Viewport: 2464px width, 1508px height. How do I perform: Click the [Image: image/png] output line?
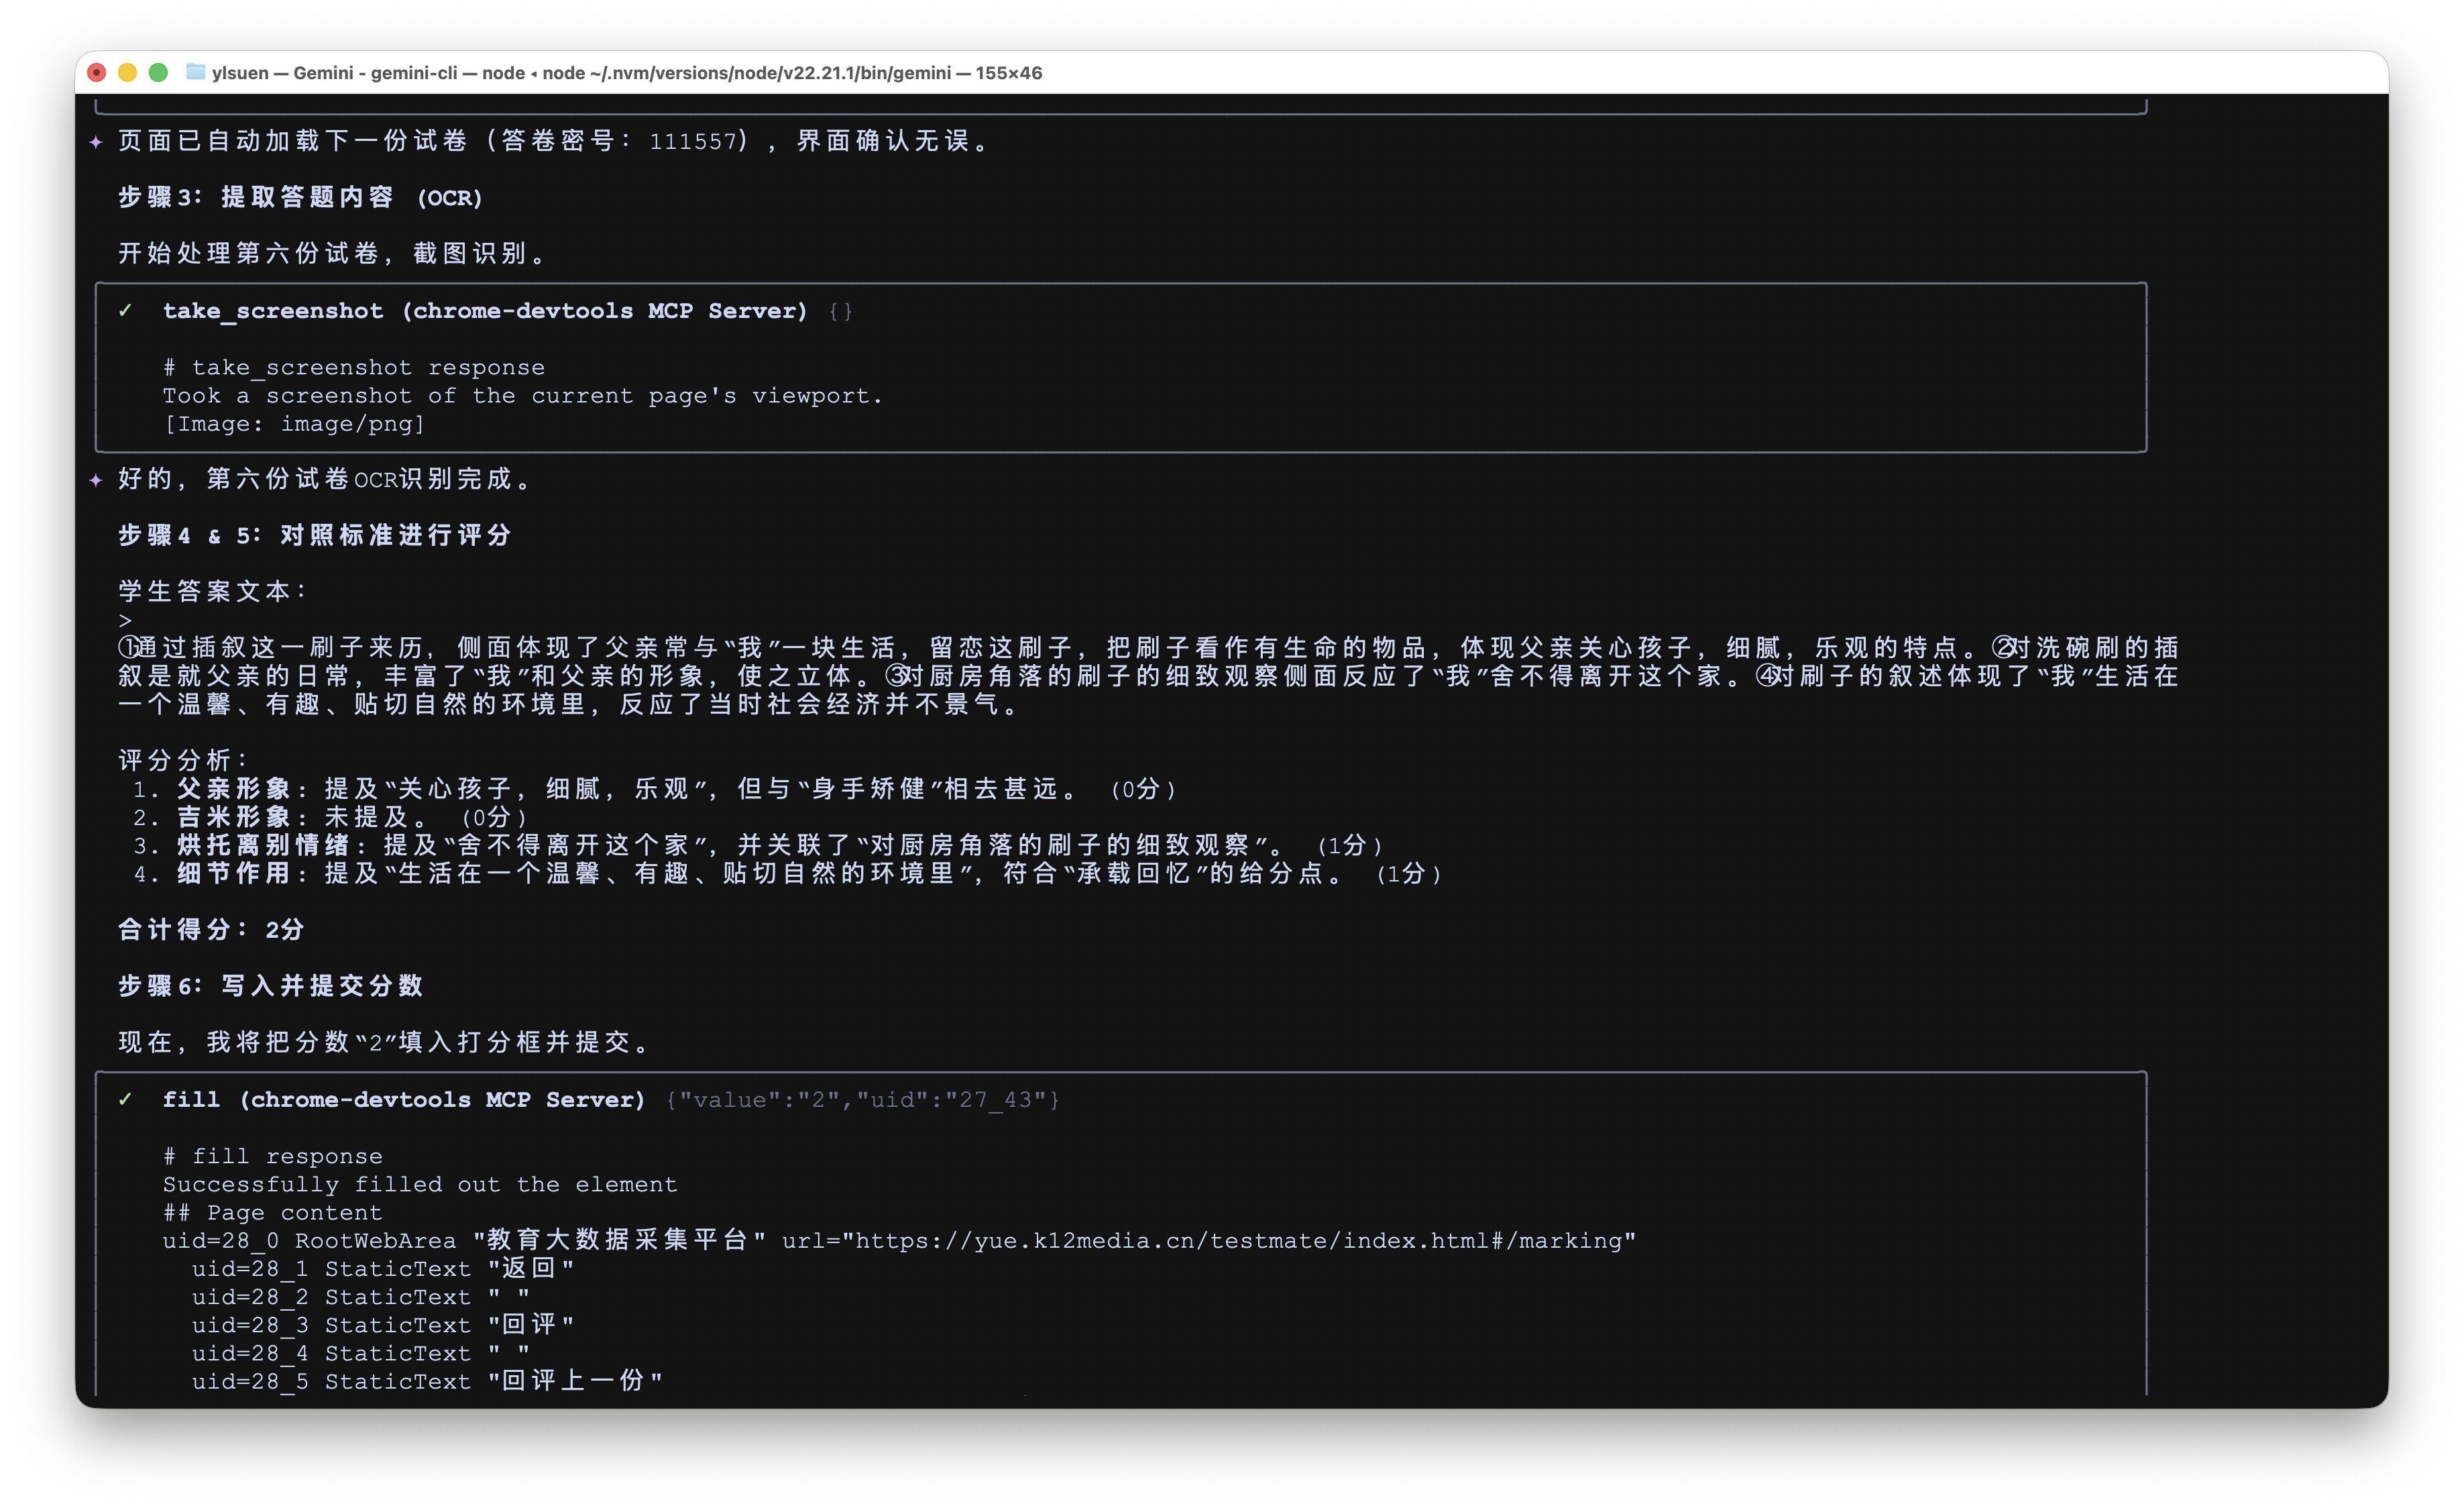click(x=294, y=424)
